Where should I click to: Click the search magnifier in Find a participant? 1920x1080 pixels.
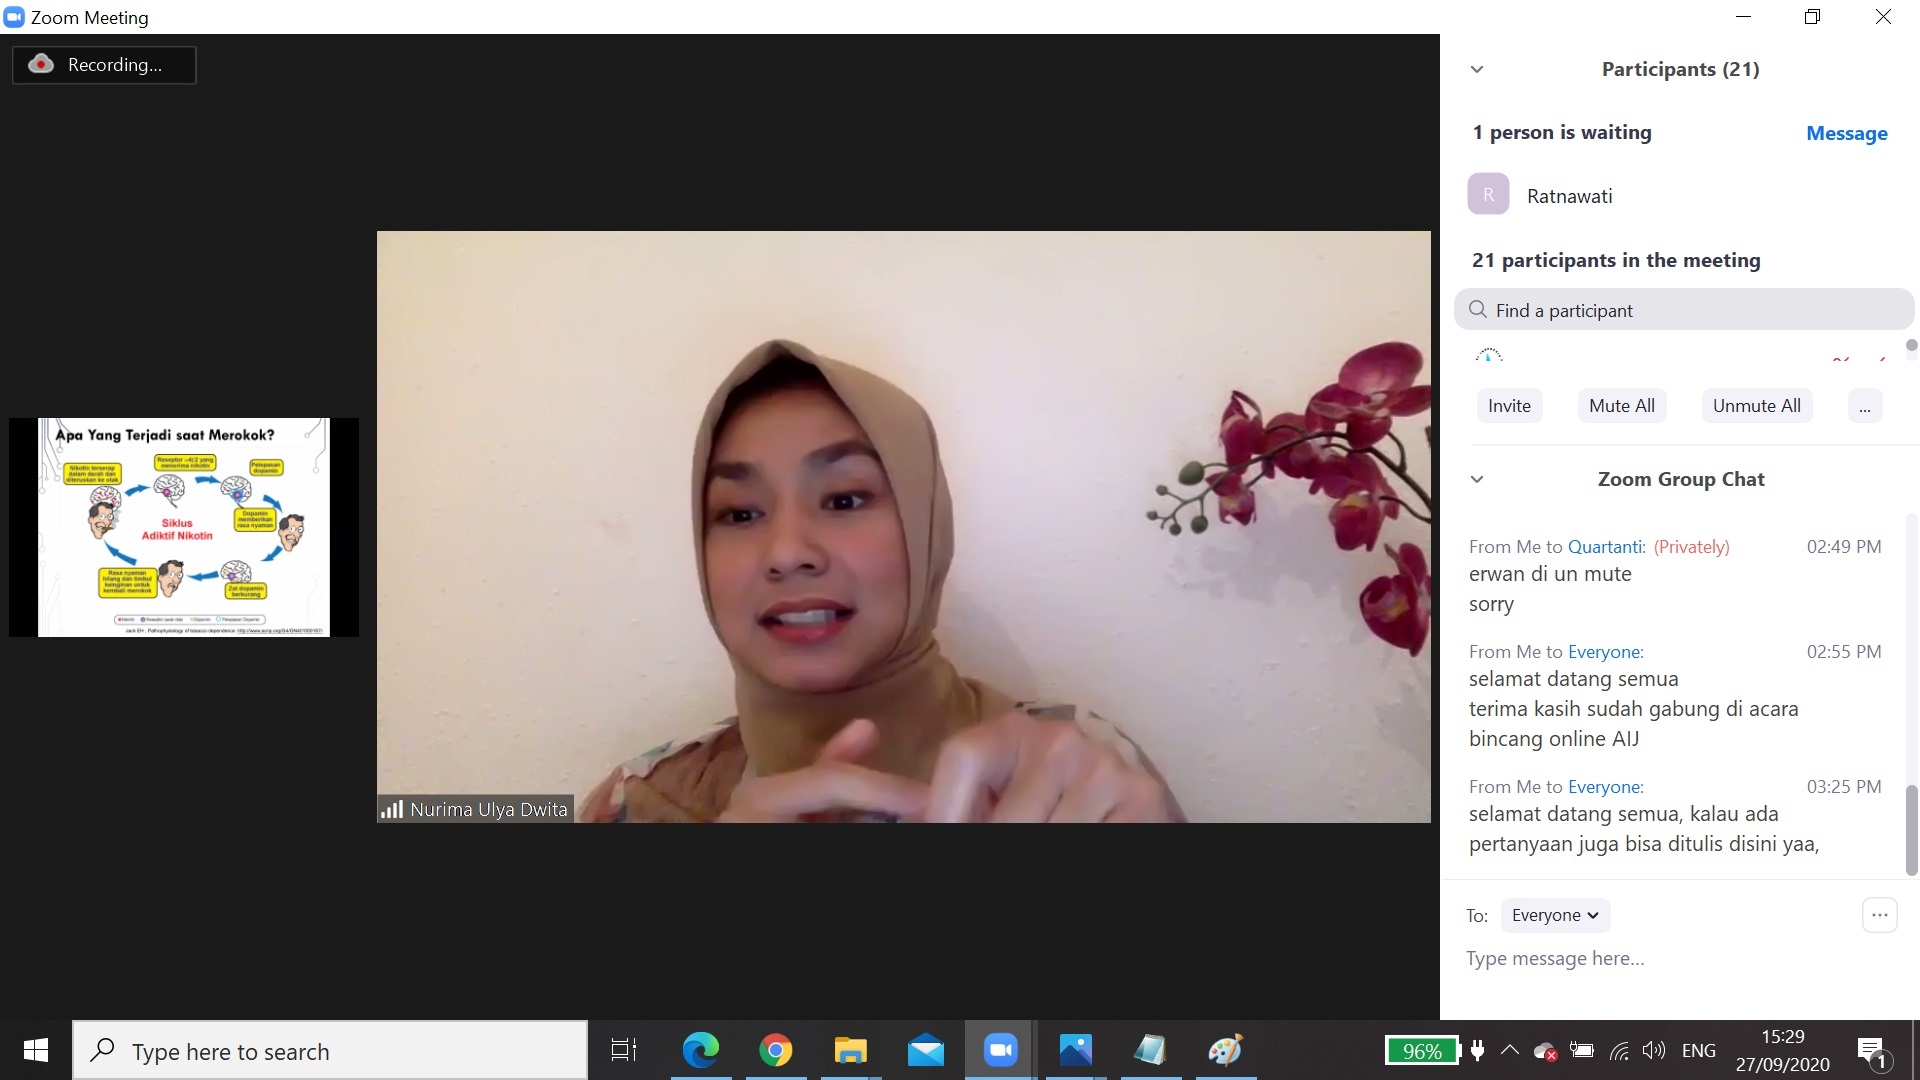[1477, 310]
